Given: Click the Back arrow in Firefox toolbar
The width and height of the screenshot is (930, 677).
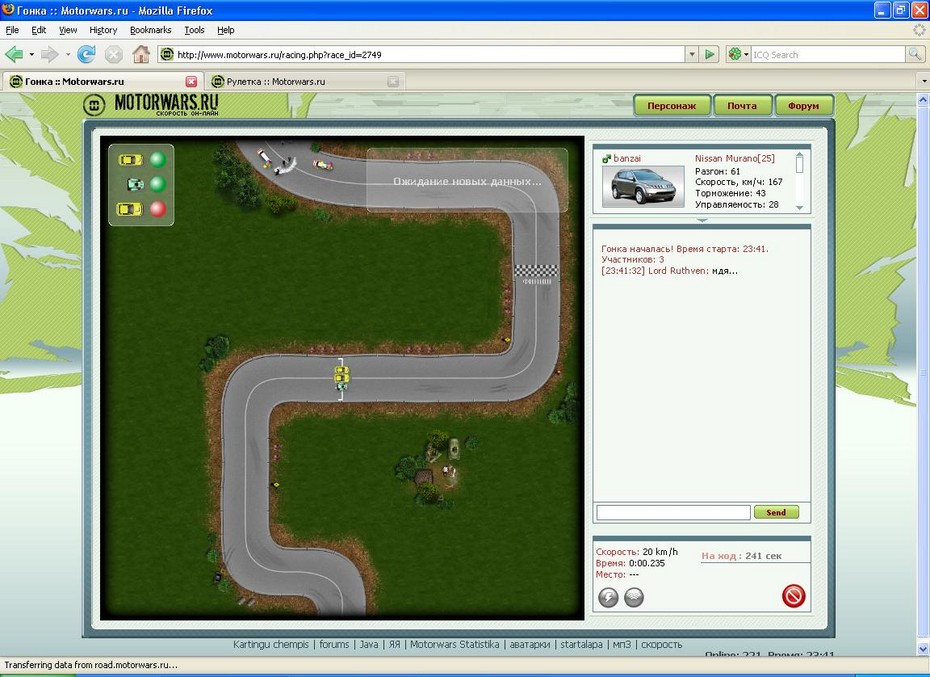Looking at the screenshot, I should pos(14,55).
